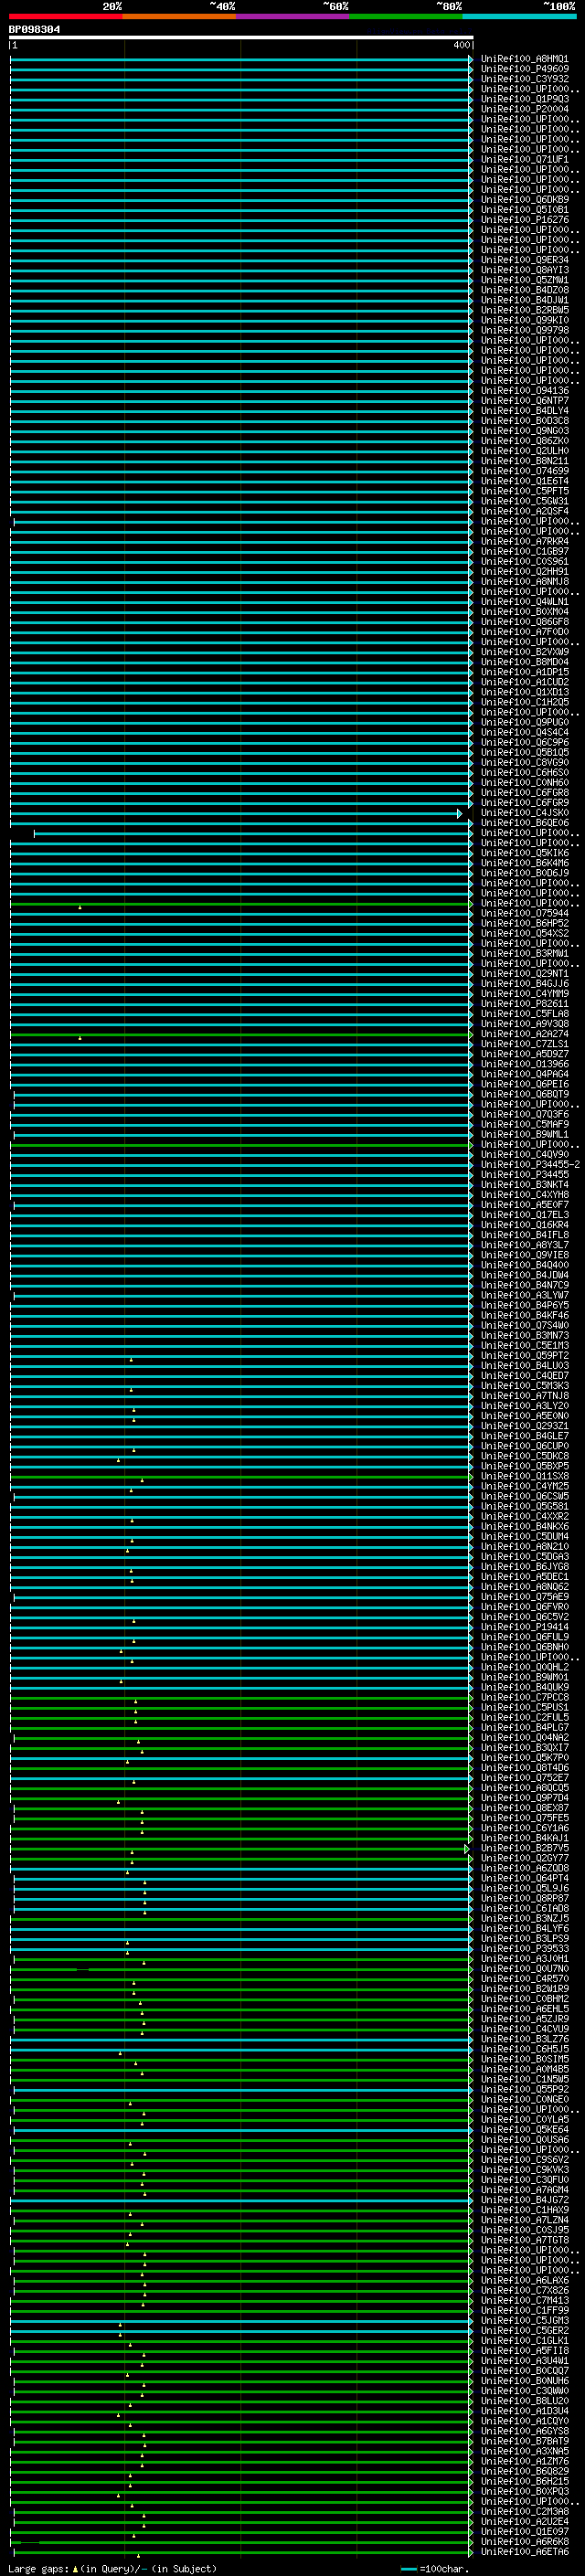The image size is (585, 2576).
Task: Click the UniRef100_P20004 hit label
Action: tap(524, 109)
